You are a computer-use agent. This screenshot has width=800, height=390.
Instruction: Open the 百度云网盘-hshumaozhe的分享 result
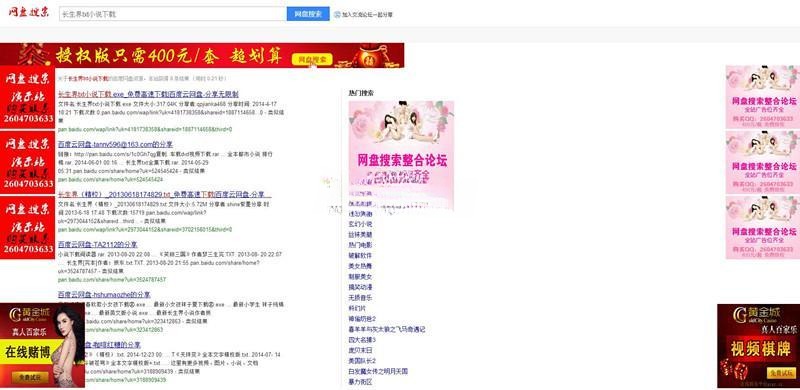(x=104, y=295)
